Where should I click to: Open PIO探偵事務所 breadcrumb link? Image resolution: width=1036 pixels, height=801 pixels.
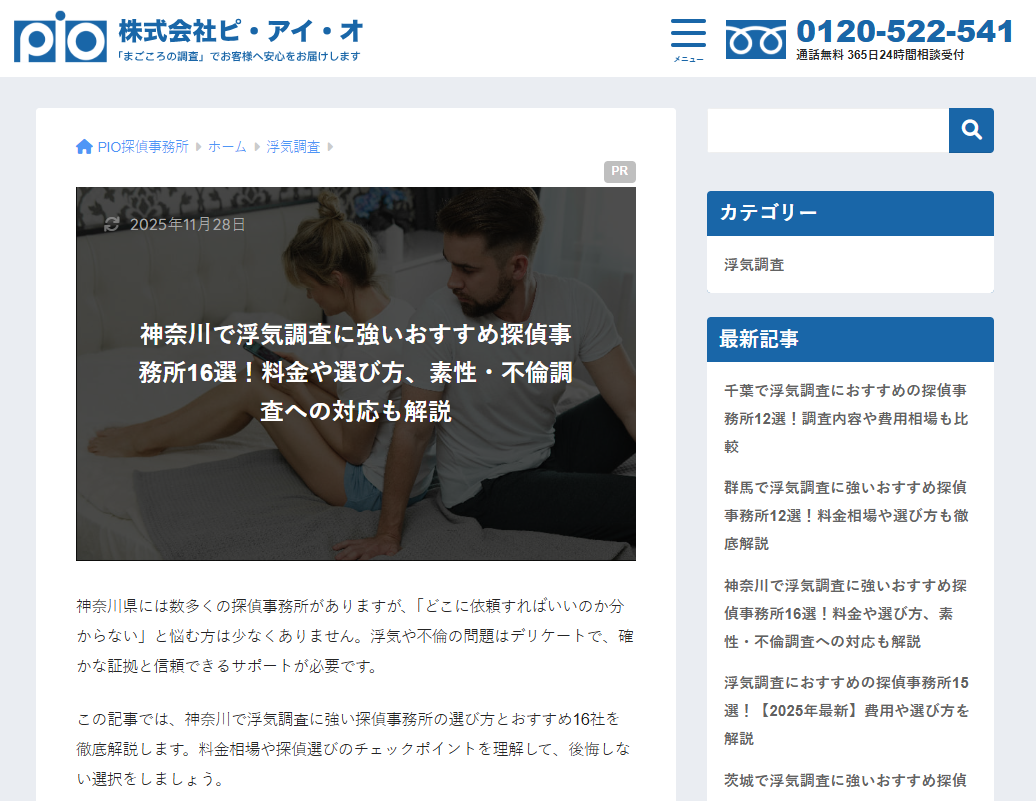pos(143,147)
